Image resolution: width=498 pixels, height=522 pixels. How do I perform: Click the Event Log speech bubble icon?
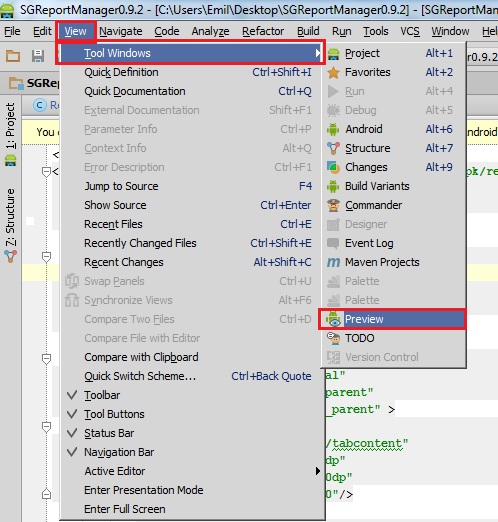(x=333, y=243)
